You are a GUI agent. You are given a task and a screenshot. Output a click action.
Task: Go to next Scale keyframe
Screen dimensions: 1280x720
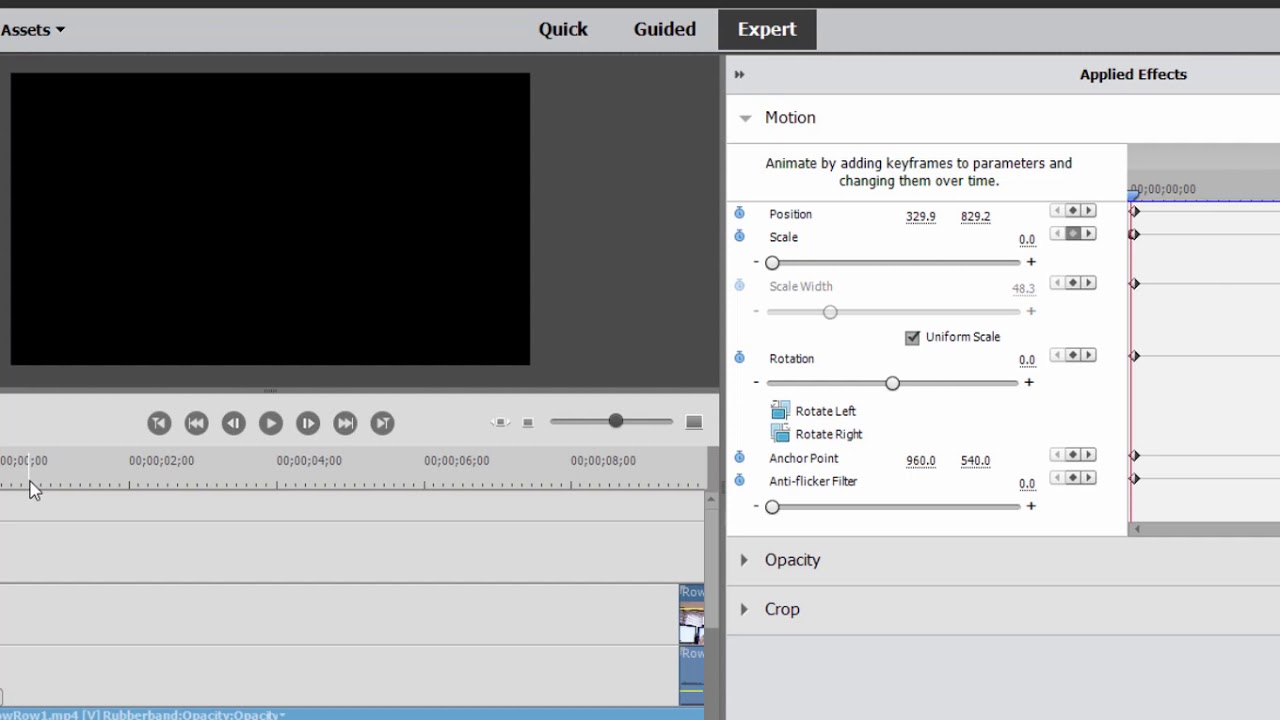pos(1088,233)
